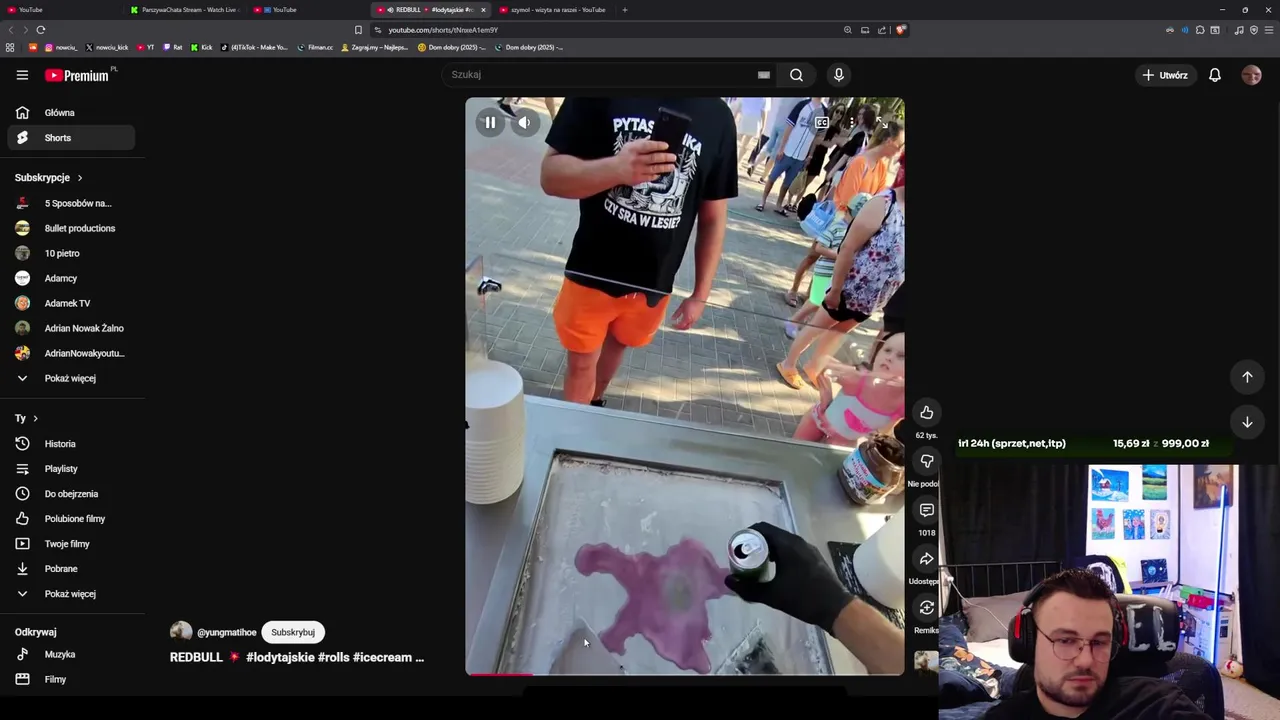Image resolution: width=1280 pixels, height=720 pixels.
Task: Open the notifications bell
Action: pos(1215,75)
